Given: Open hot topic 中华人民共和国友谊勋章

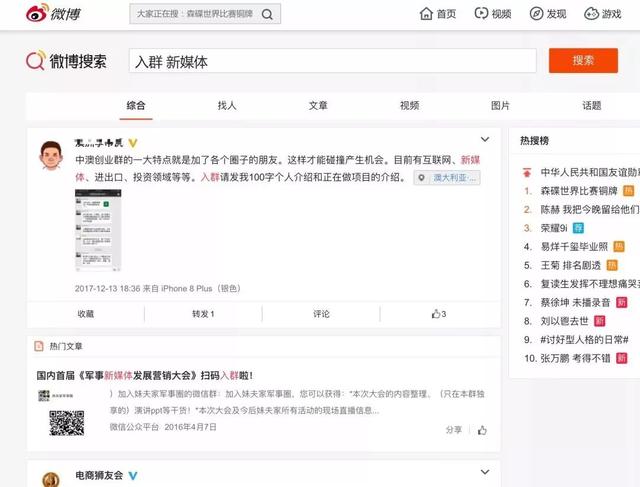Looking at the screenshot, I should [x=590, y=172].
